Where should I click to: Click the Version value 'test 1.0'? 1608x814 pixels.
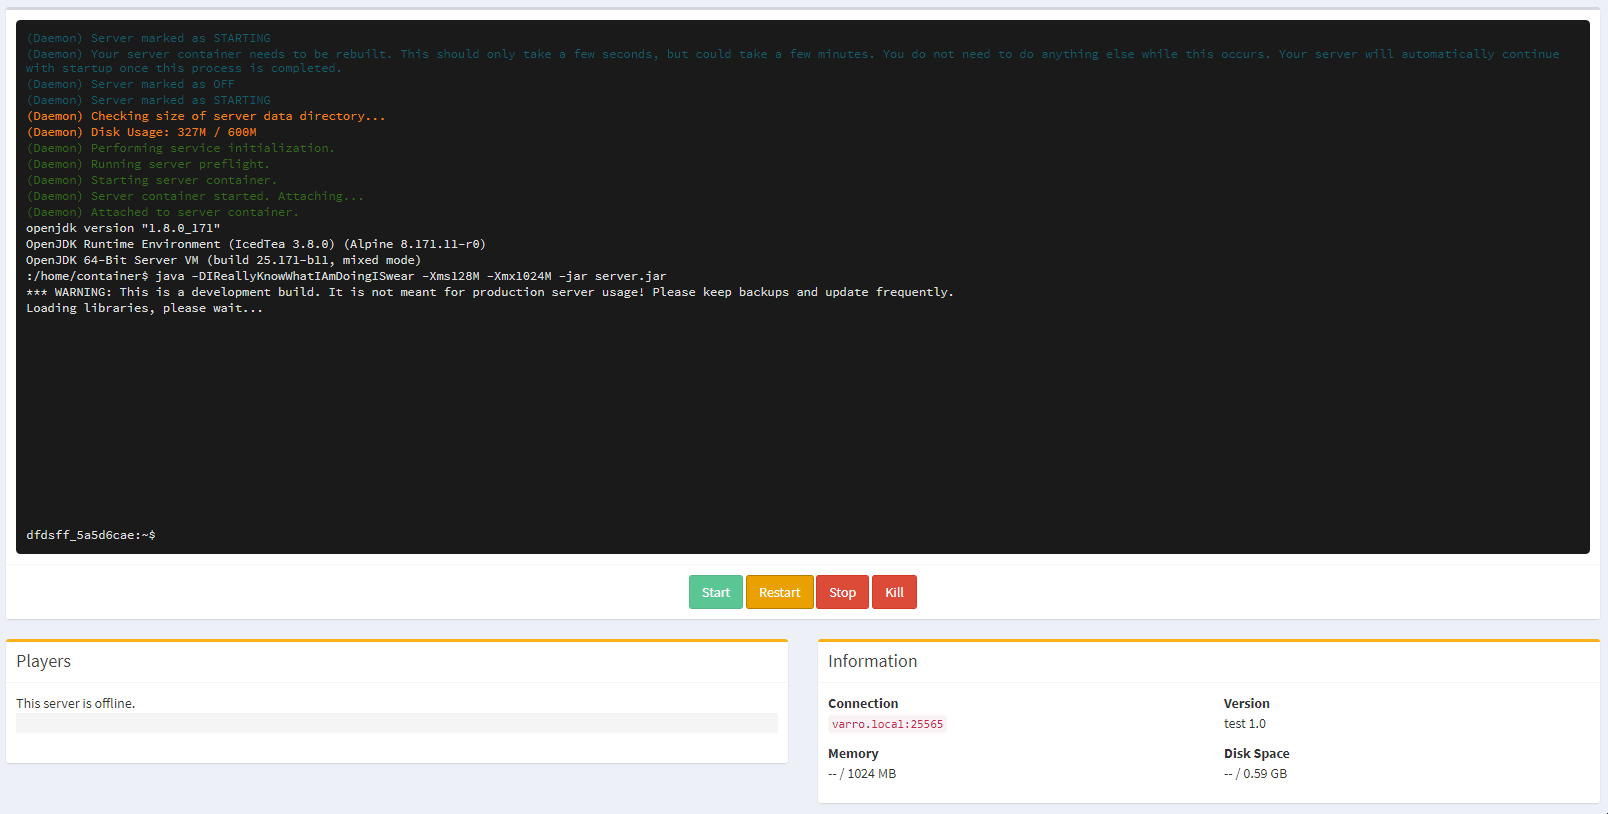[x=1244, y=724]
